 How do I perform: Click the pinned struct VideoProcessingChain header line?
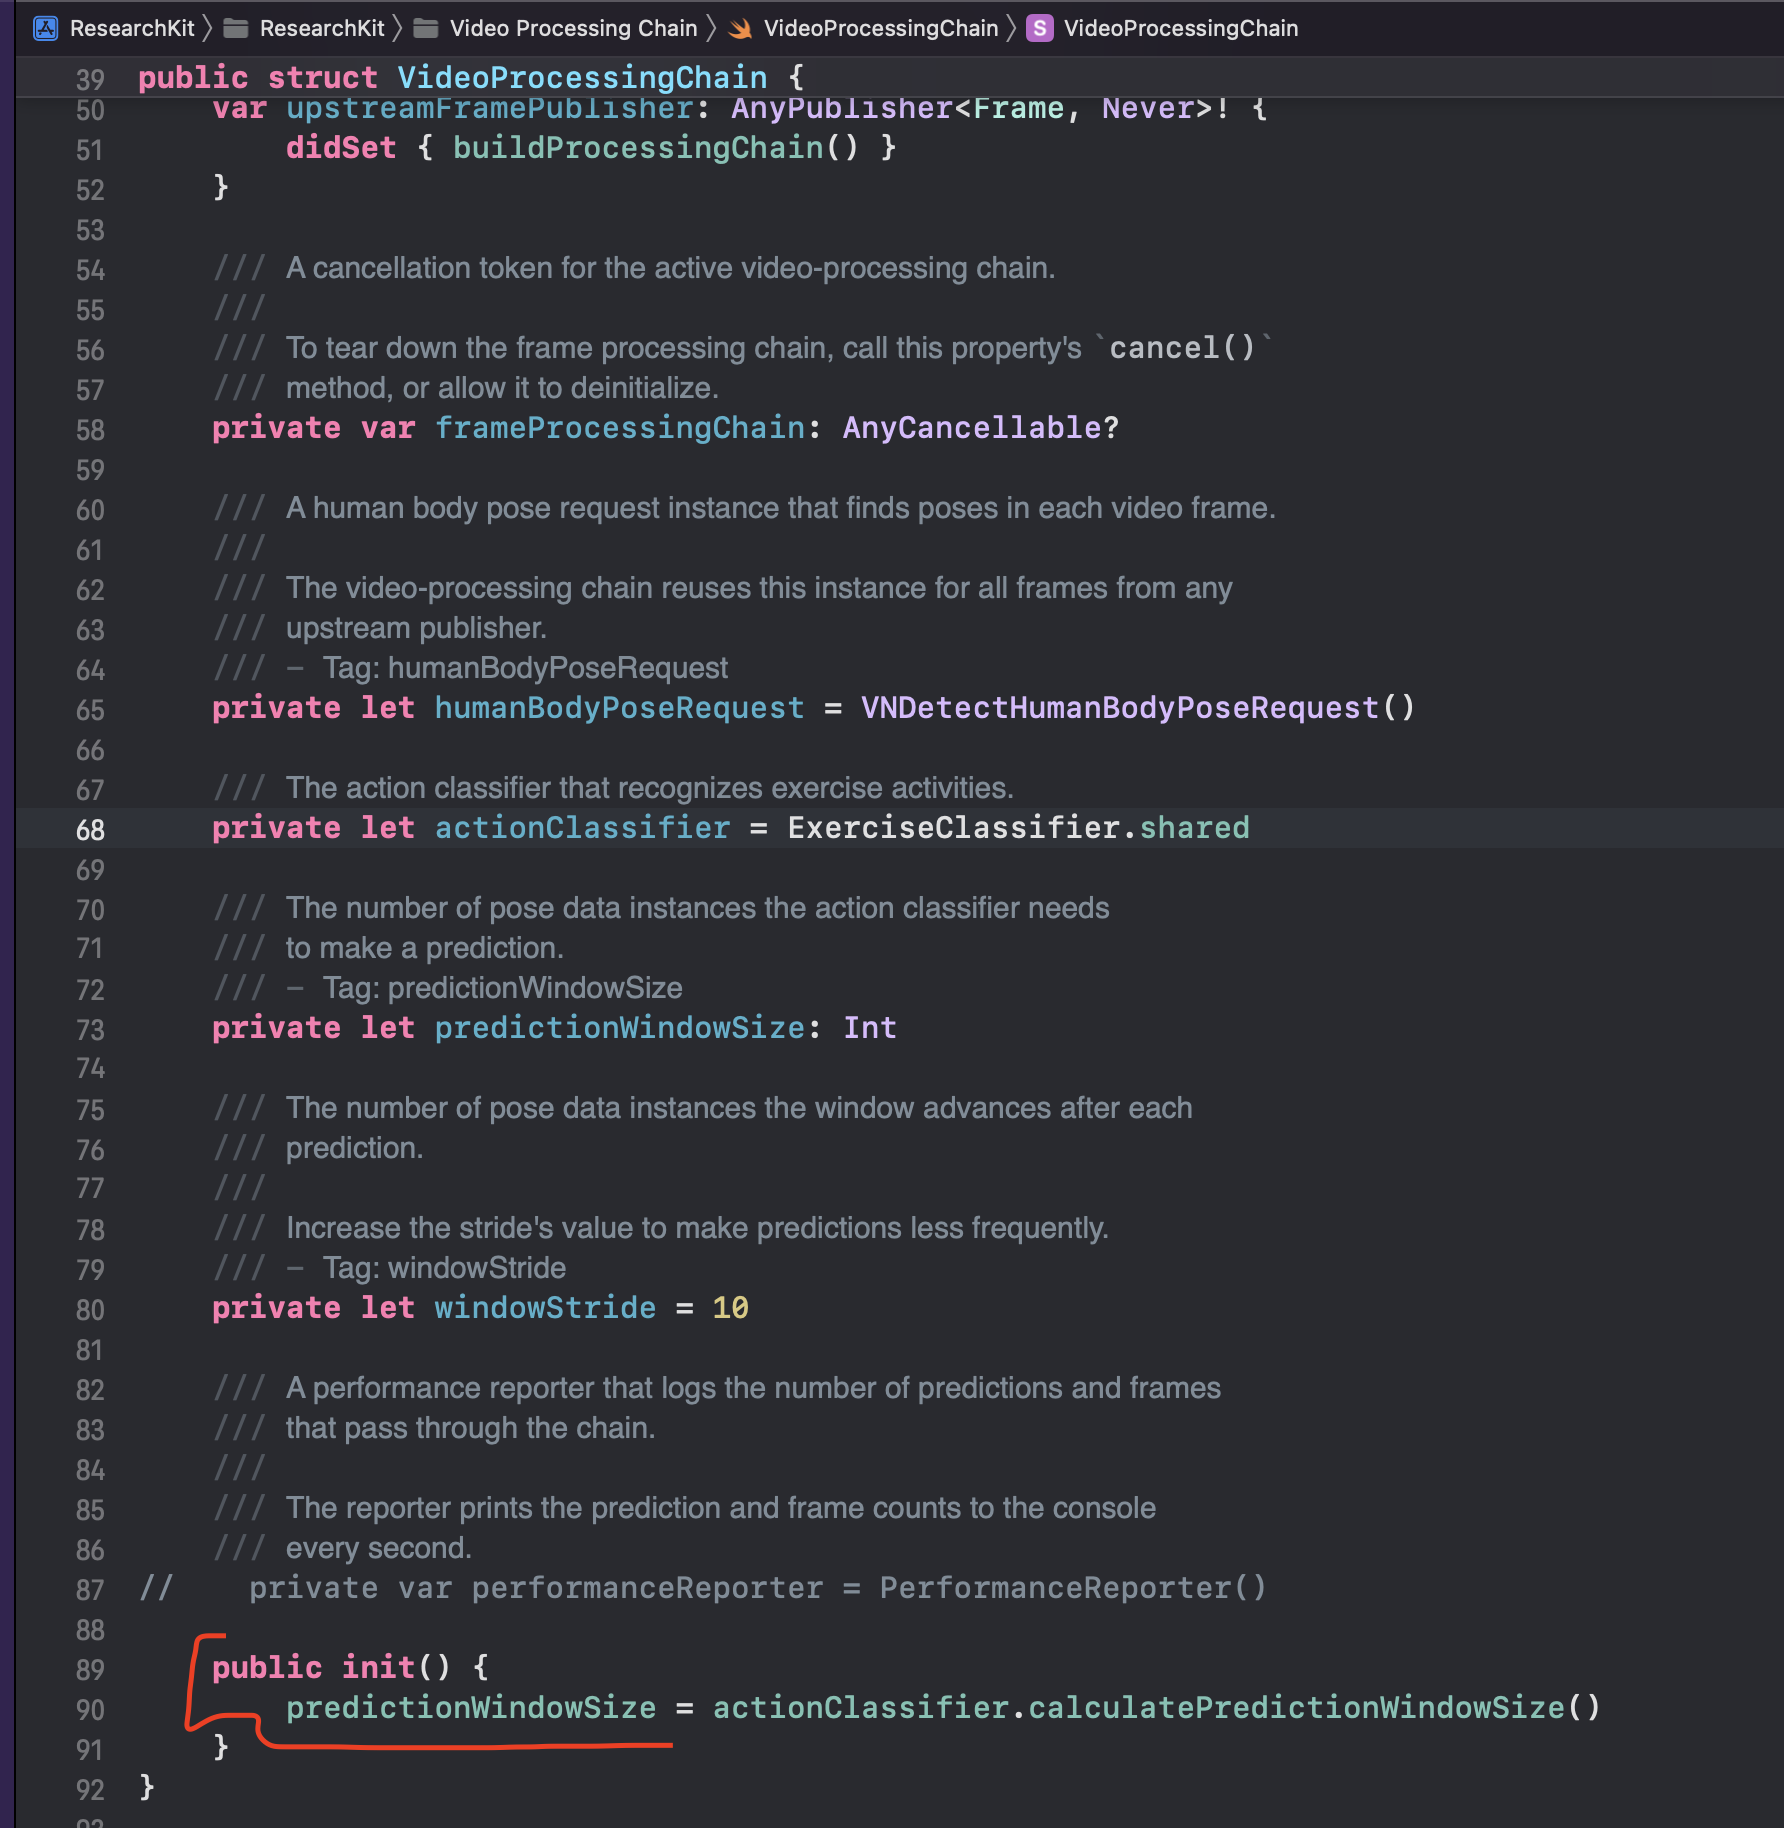pyautogui.click(x=582, y=78)
